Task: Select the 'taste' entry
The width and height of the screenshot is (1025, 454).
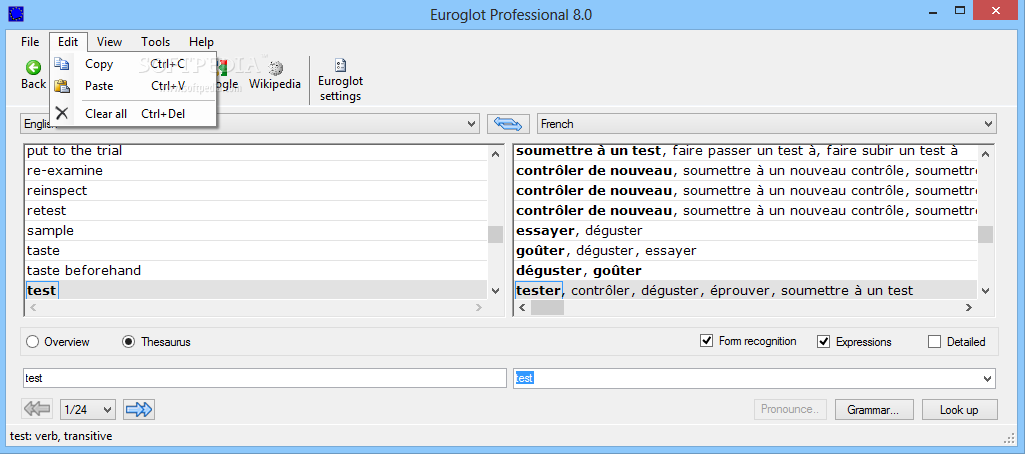Action: point(256,251)
